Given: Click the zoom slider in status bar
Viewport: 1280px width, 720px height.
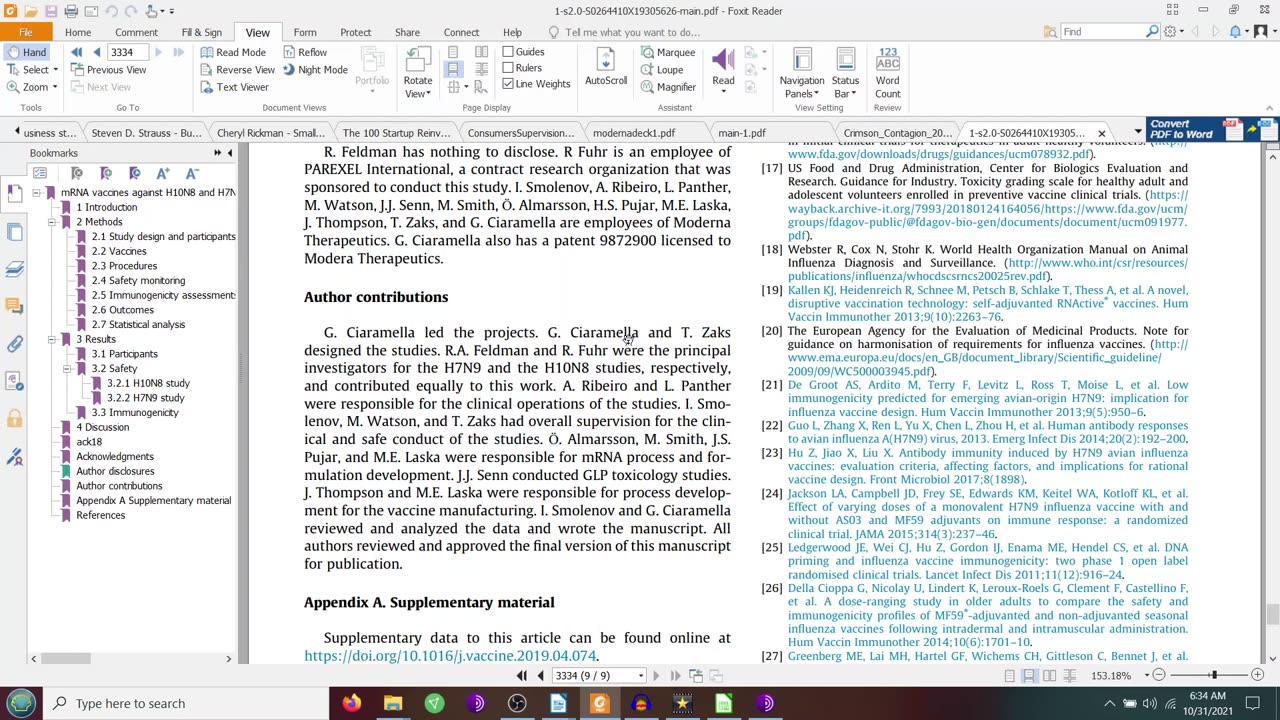Looking at the screenshot, I should click(x=1212, y=676).
